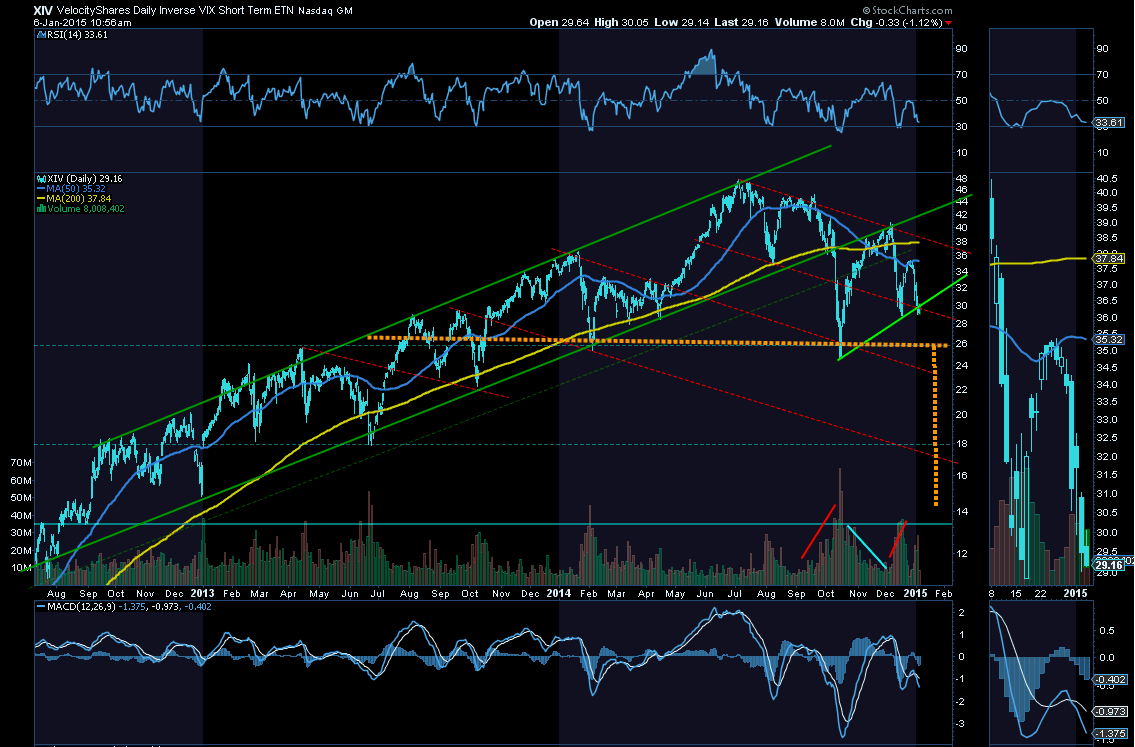Image resolution: width=1135 pixels, height=747 pixels.
Task: Click the 6-Jan-2015 10:56am timestamp
Action: pyautogui.click(x=82, y=22)
